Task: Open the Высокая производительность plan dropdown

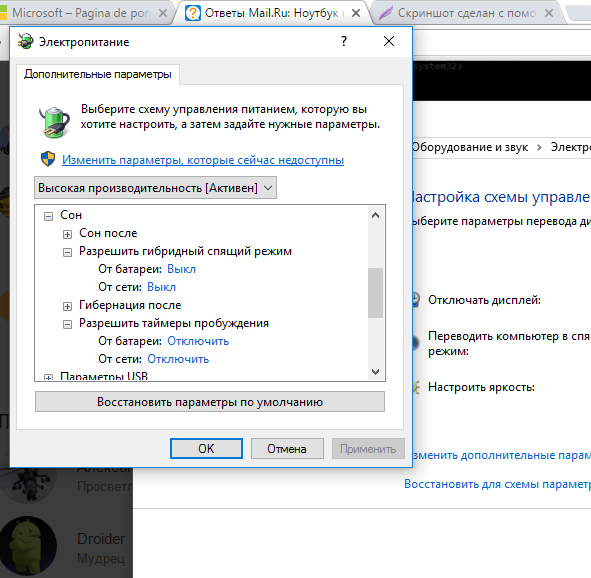Action: point(155,188)
